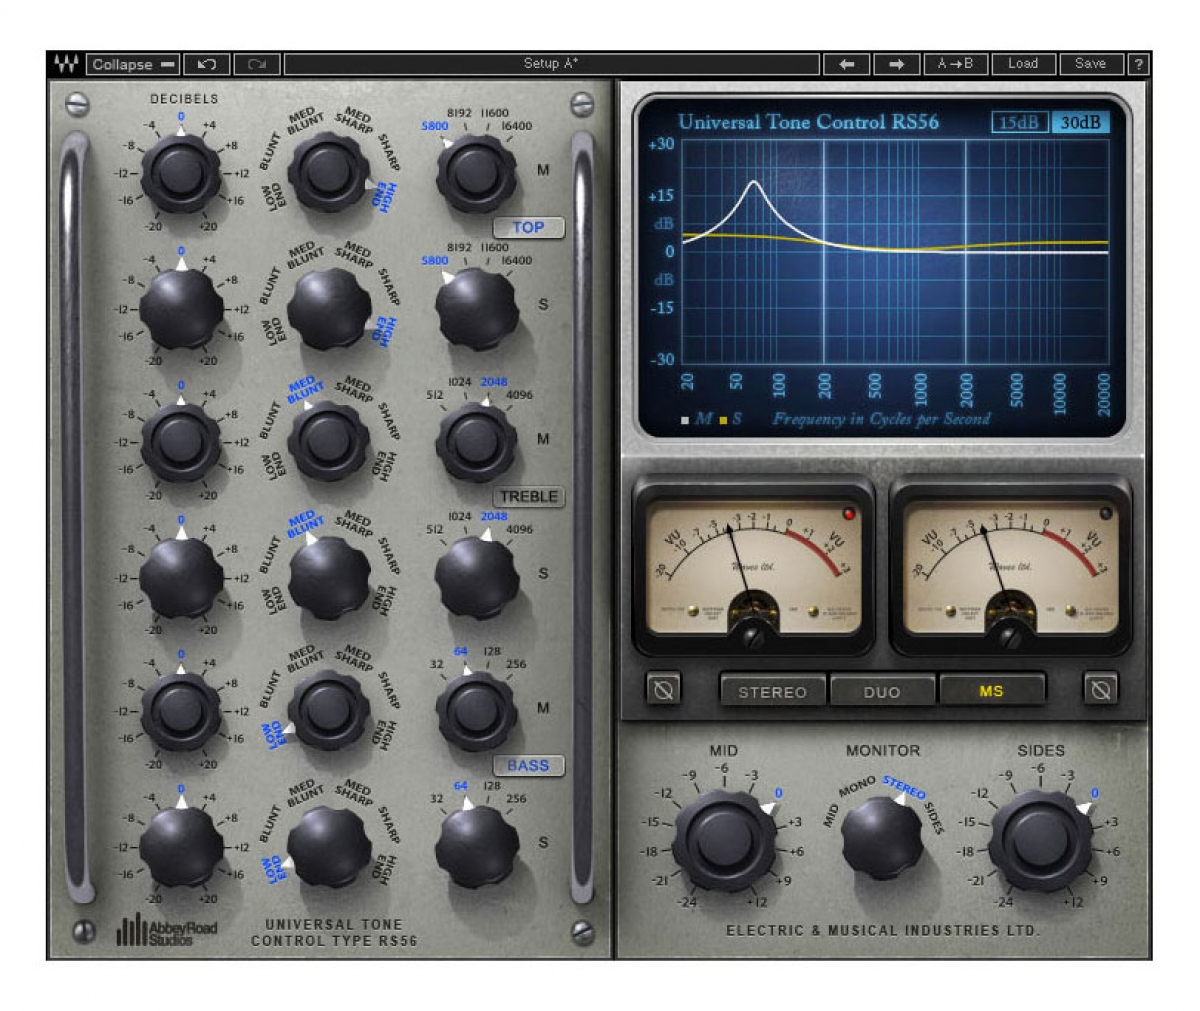Click the Bass S decibels knob

(181, 845)
